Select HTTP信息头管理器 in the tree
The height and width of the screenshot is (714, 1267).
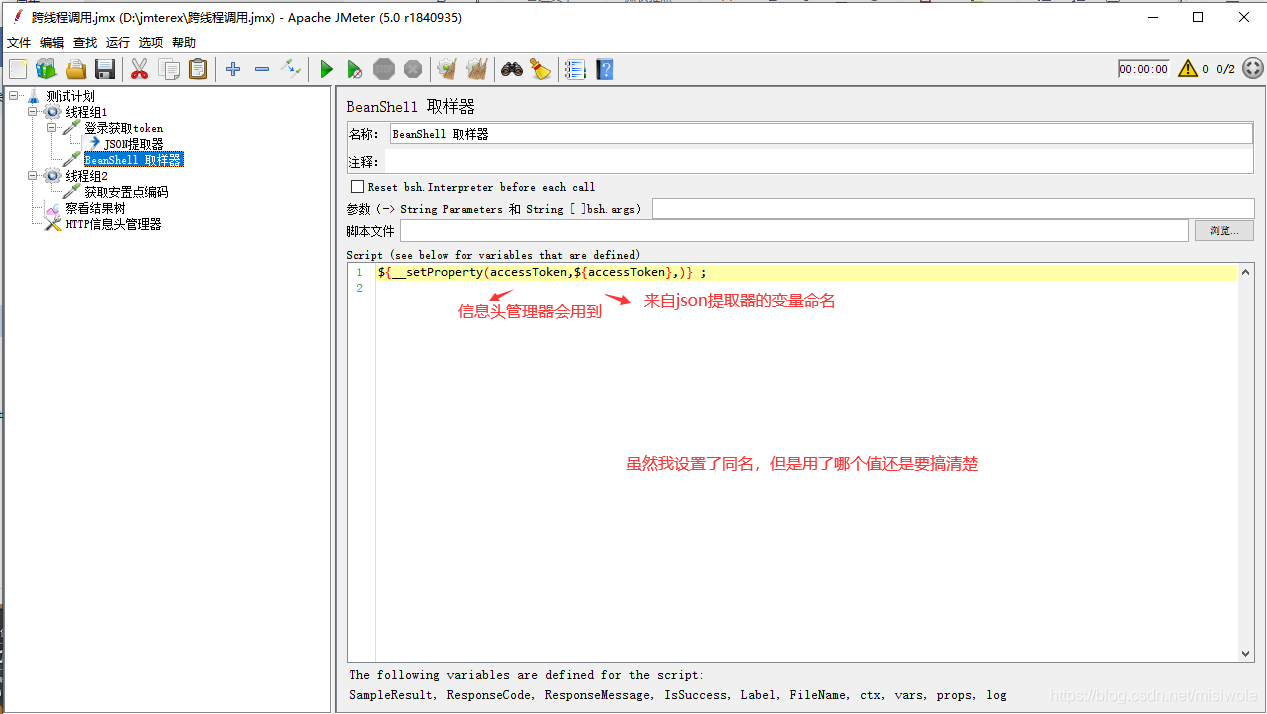(113, 224)
